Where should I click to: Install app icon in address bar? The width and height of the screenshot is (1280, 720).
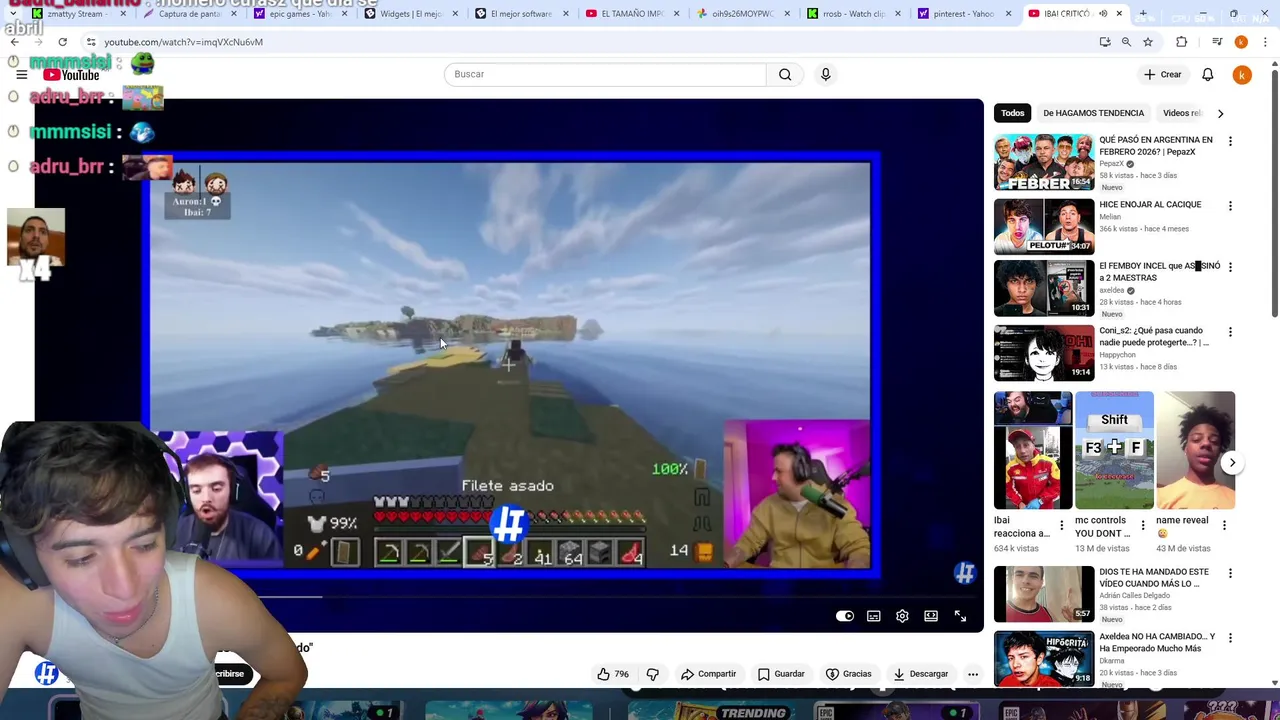pos(1104,42)
